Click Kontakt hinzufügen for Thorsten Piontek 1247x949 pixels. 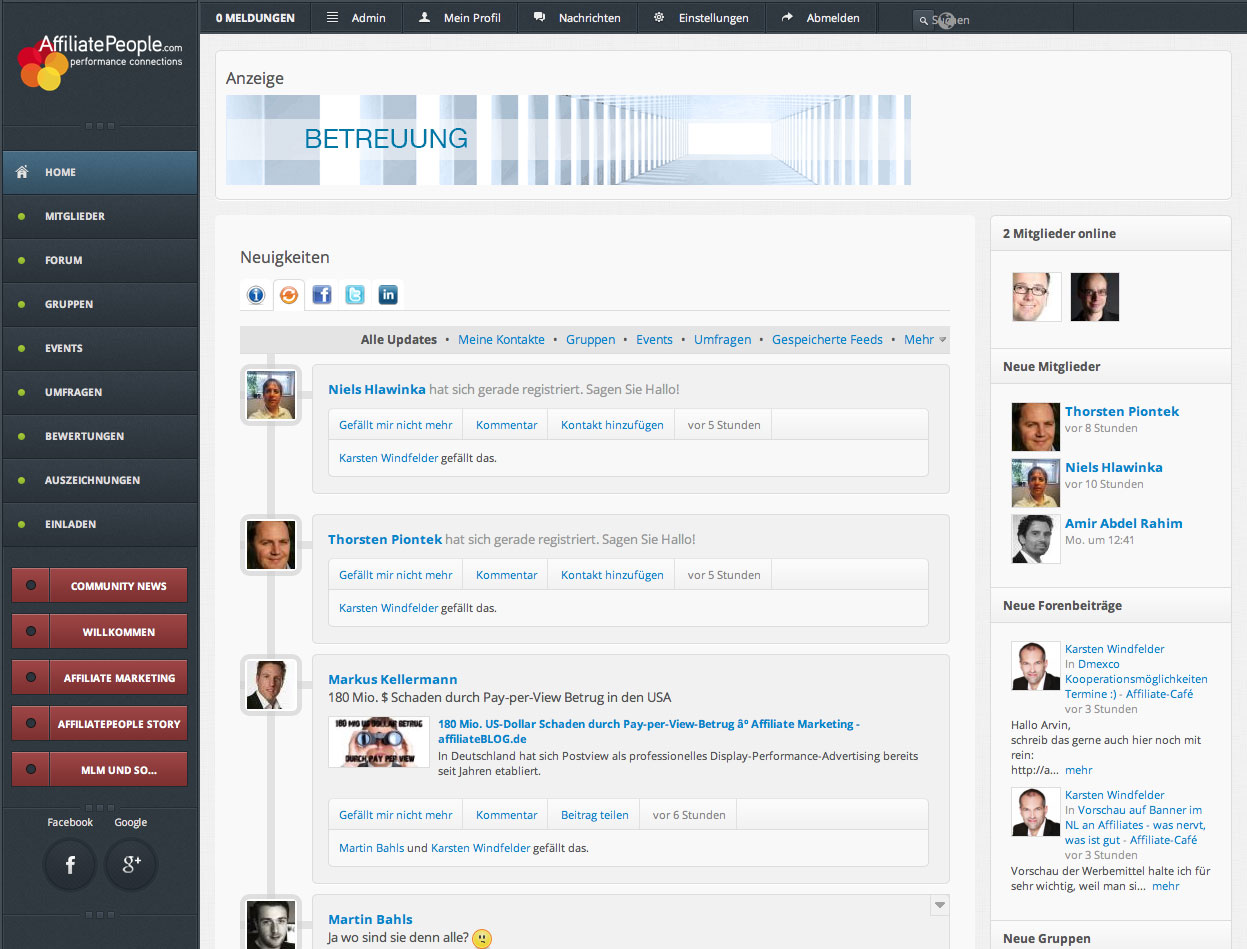click(612, 575)
